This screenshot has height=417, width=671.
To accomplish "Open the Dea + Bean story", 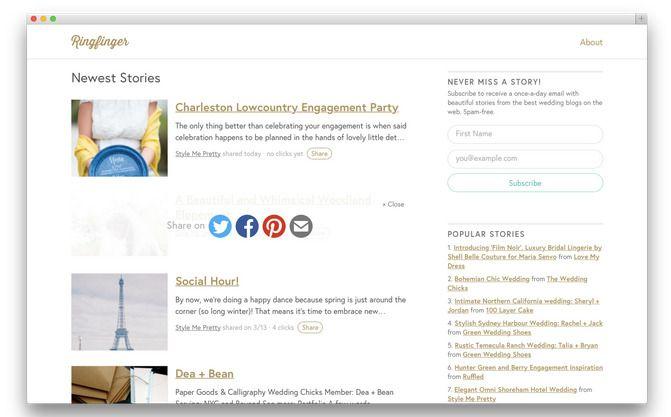I will (205, 374).
